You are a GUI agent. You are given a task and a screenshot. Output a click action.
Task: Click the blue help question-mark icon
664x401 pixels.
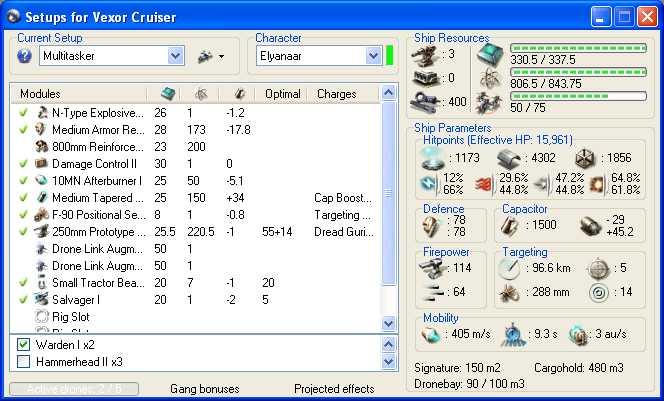pyautogui.click(x=25, y=56)
